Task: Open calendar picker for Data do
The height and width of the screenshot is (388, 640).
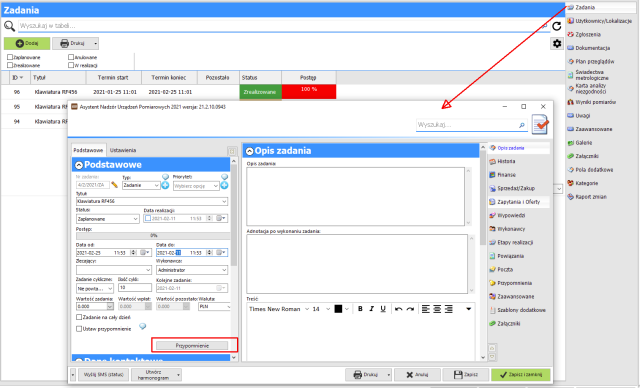Action: point(221,253)
